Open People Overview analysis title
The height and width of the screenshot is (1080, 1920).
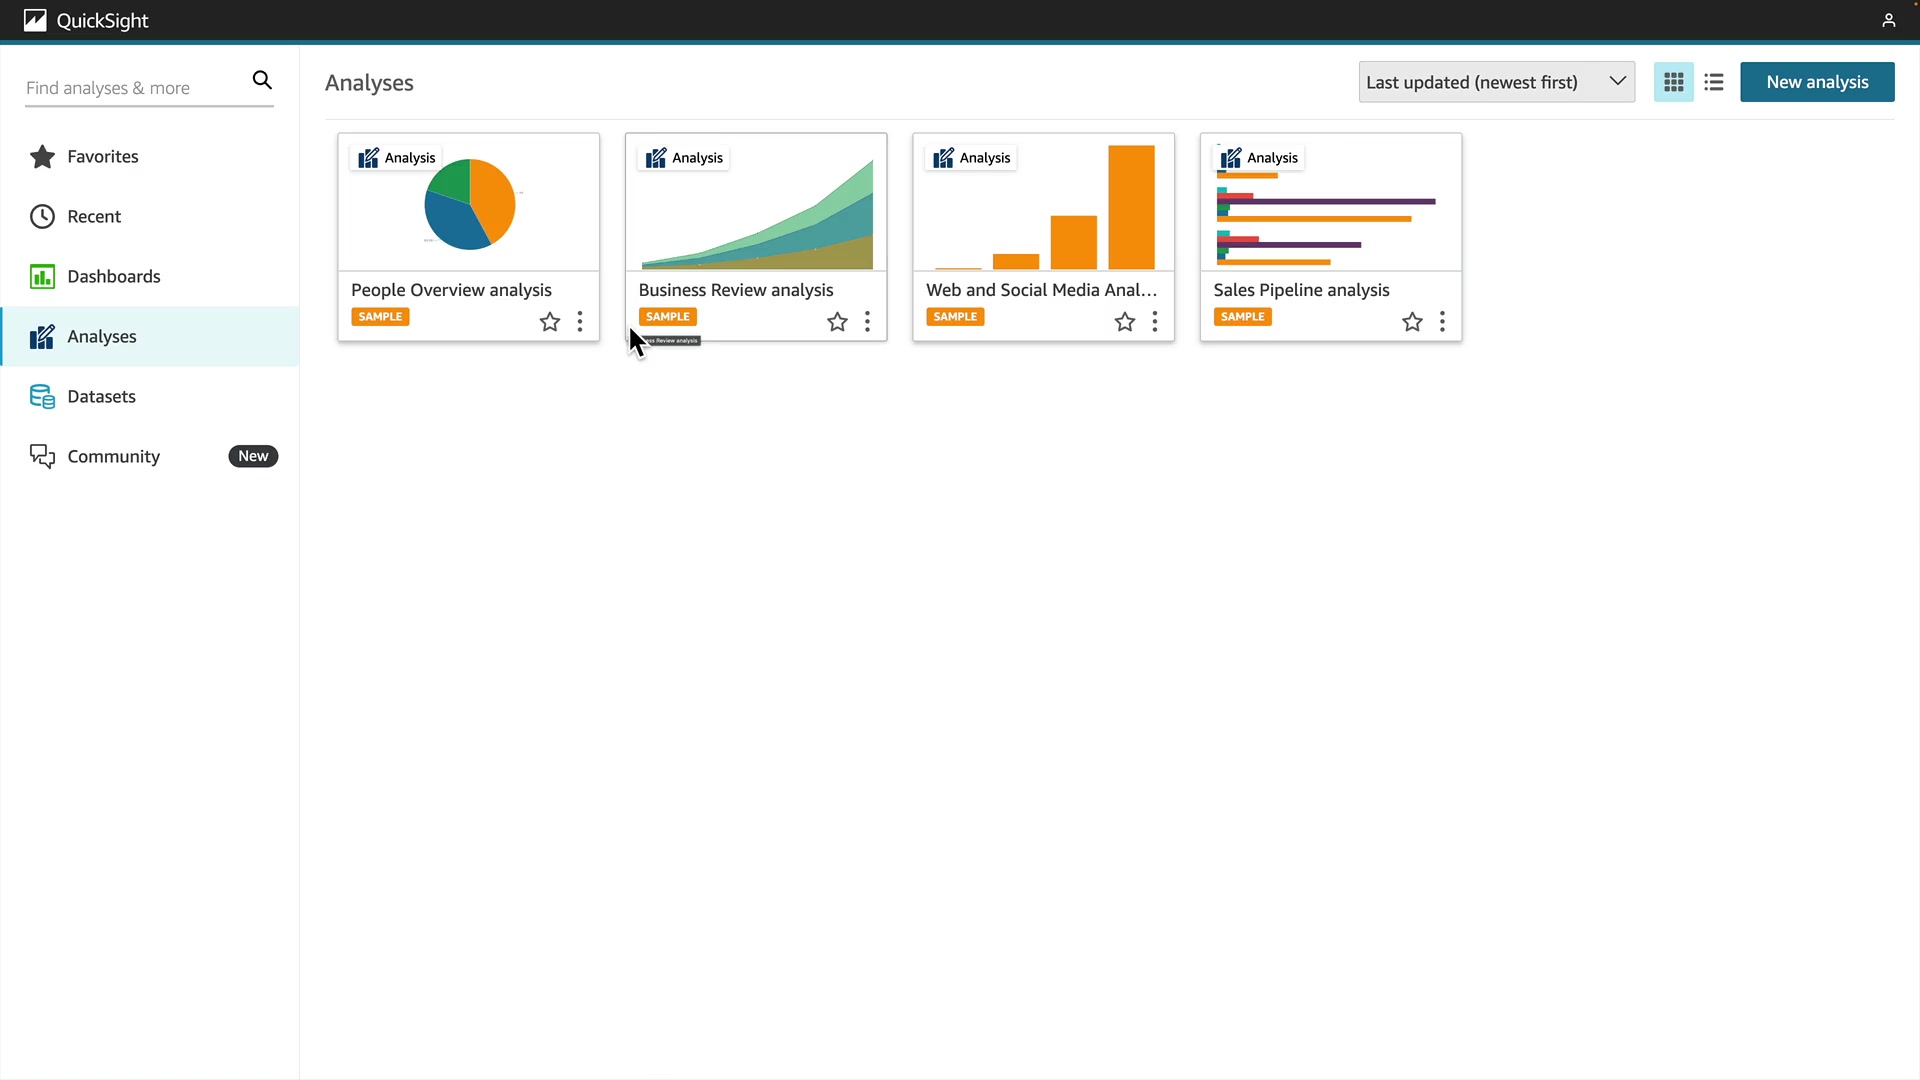pyautogui.click(x=451, y=290)
